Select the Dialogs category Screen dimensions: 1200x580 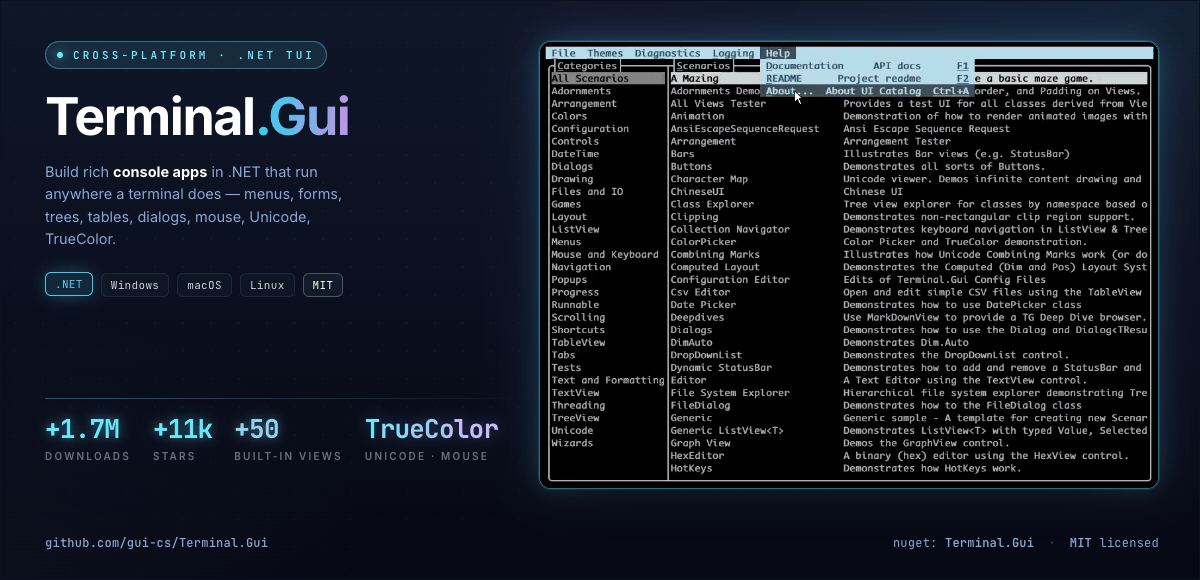[x=574, y=166]
